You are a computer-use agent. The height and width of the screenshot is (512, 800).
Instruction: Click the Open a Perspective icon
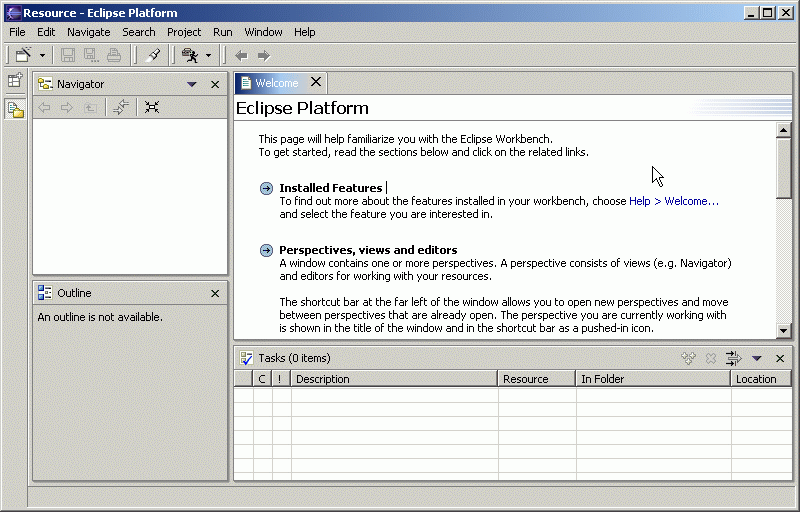click(15, 82)
